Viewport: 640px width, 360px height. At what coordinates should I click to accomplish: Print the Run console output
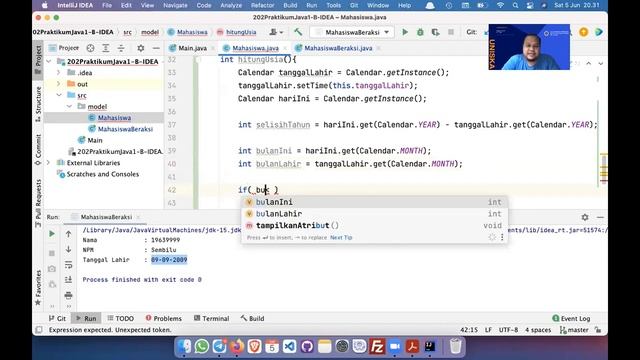(68, 295)
